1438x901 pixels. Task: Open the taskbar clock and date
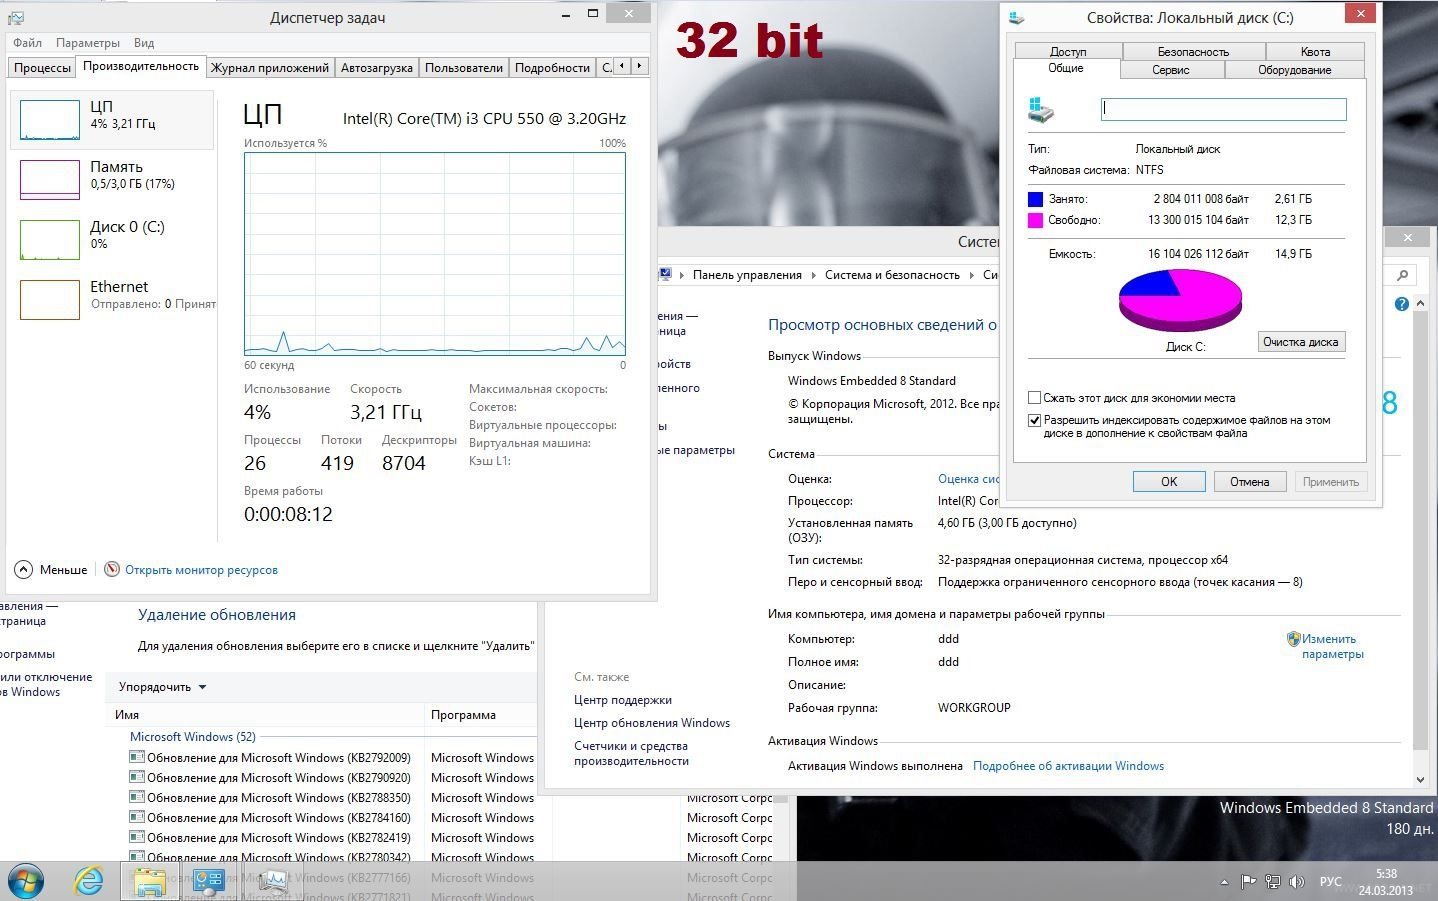tap(1386, 882)
